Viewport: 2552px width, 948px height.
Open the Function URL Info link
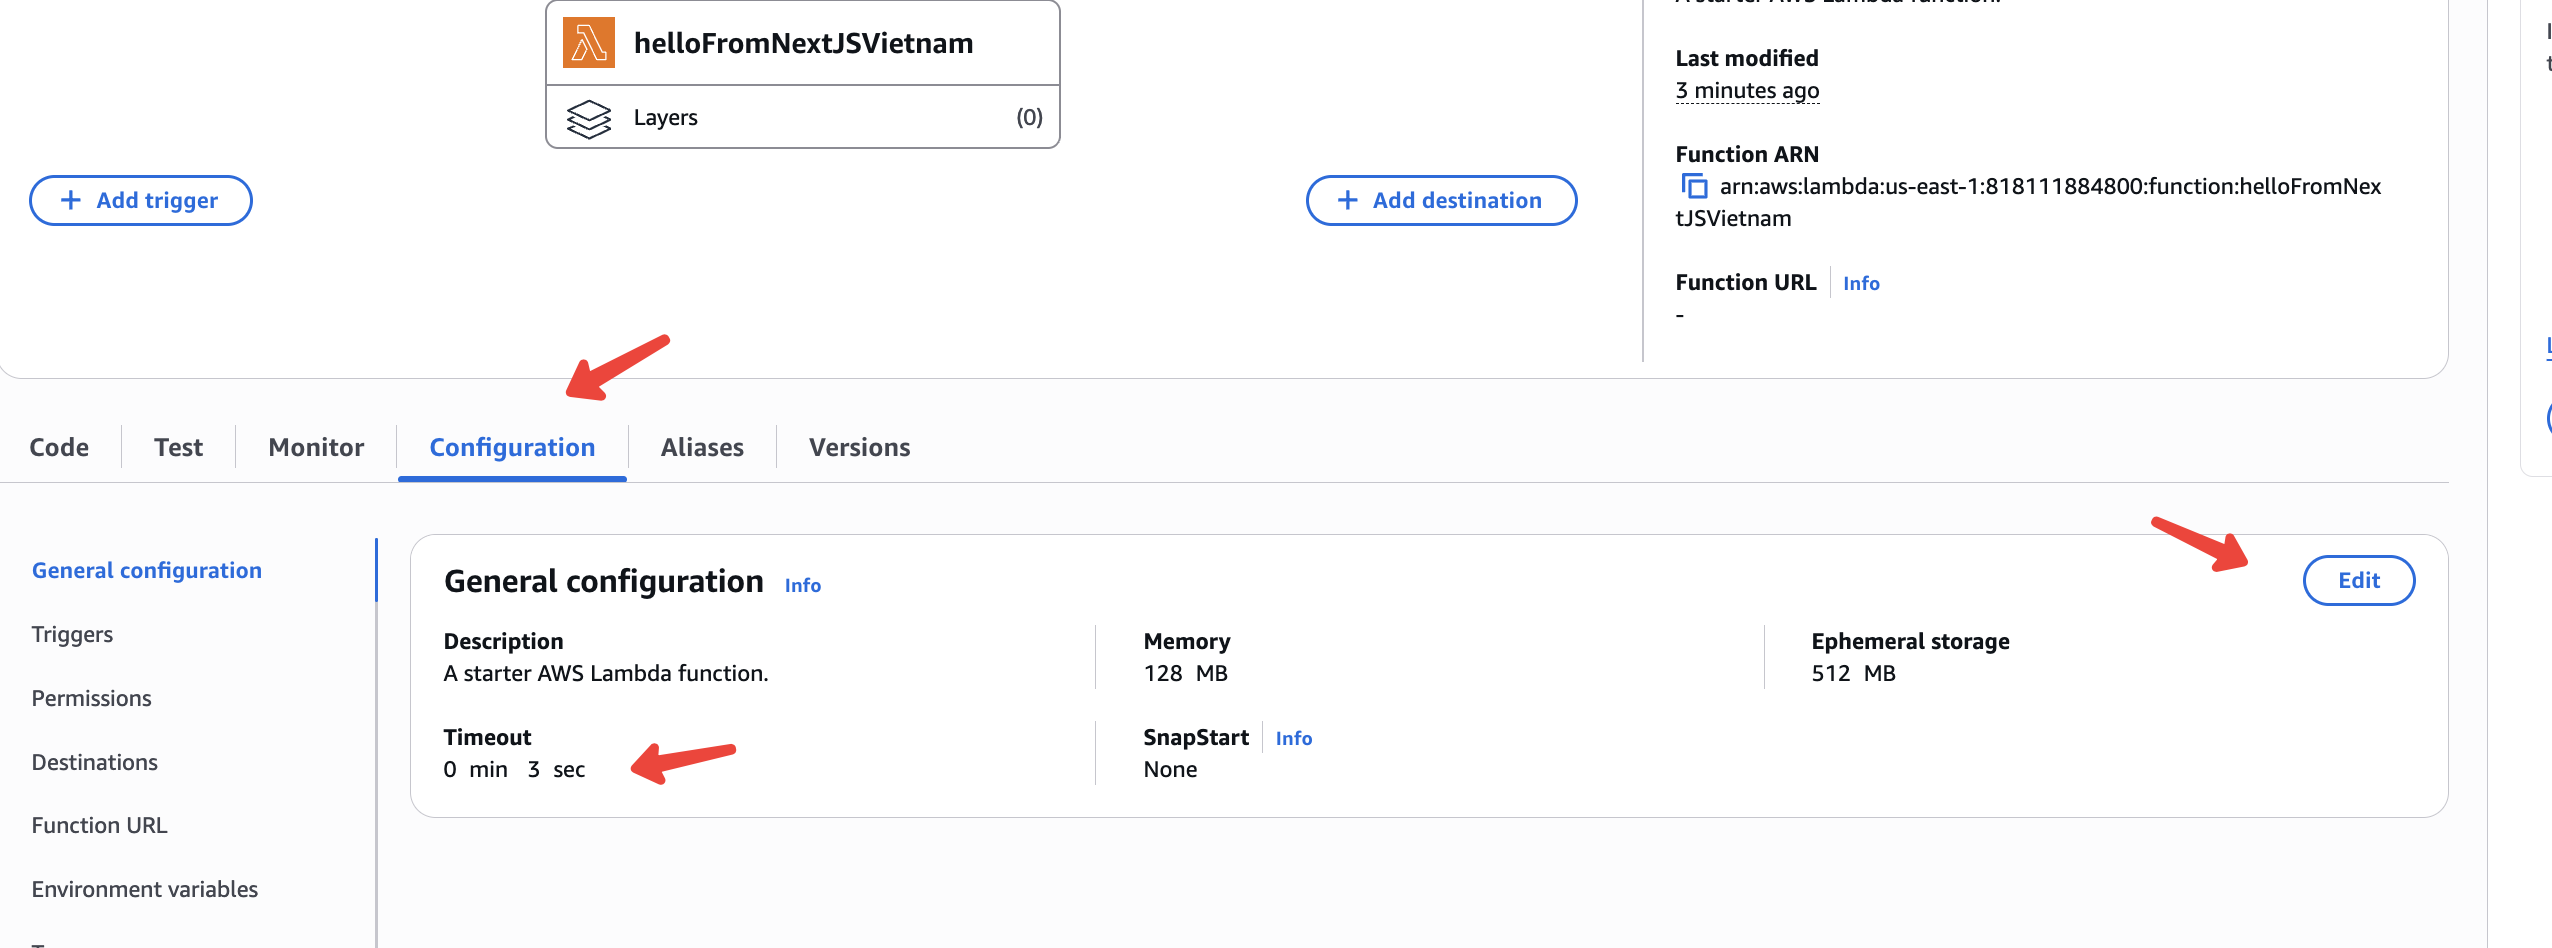point(1861,284)
